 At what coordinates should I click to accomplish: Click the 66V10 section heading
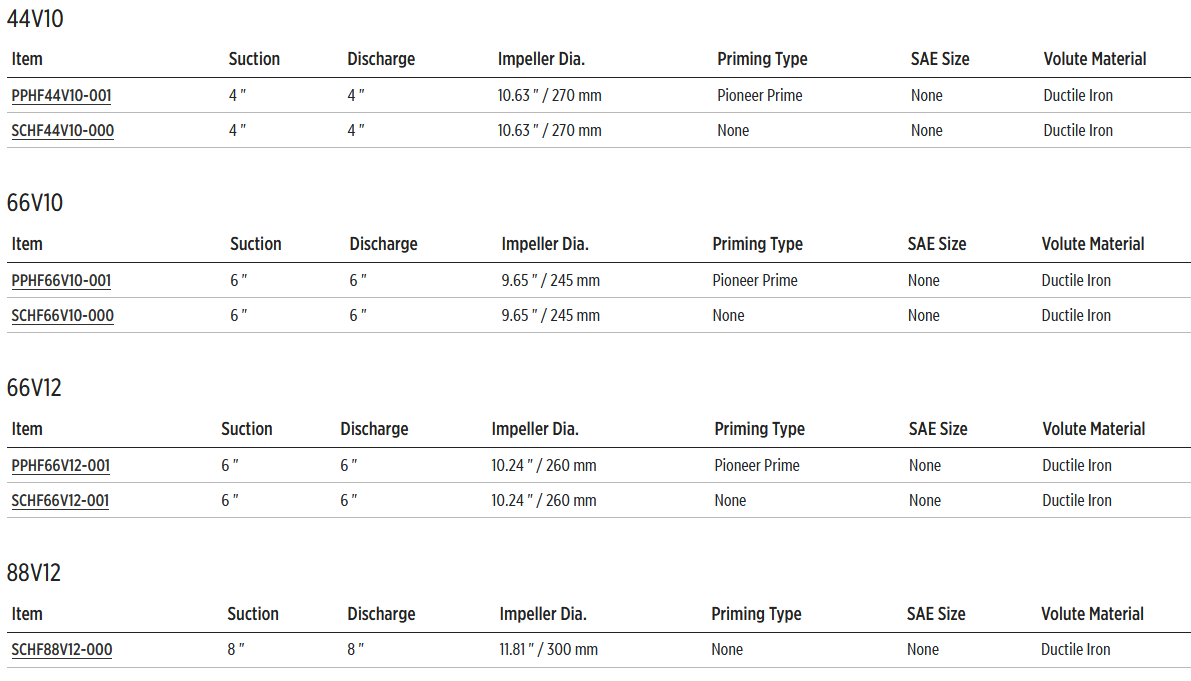(x=35, y=203)
